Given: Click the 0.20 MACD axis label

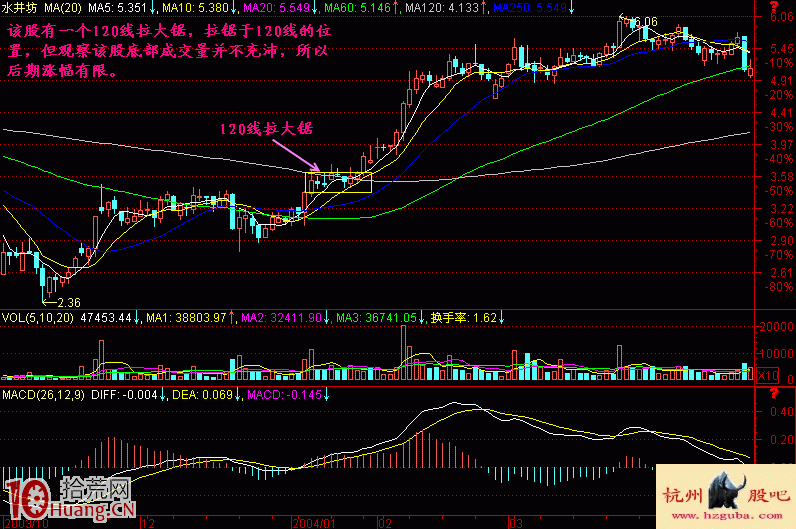Looking at the screenshot, I should coord(781,440).
